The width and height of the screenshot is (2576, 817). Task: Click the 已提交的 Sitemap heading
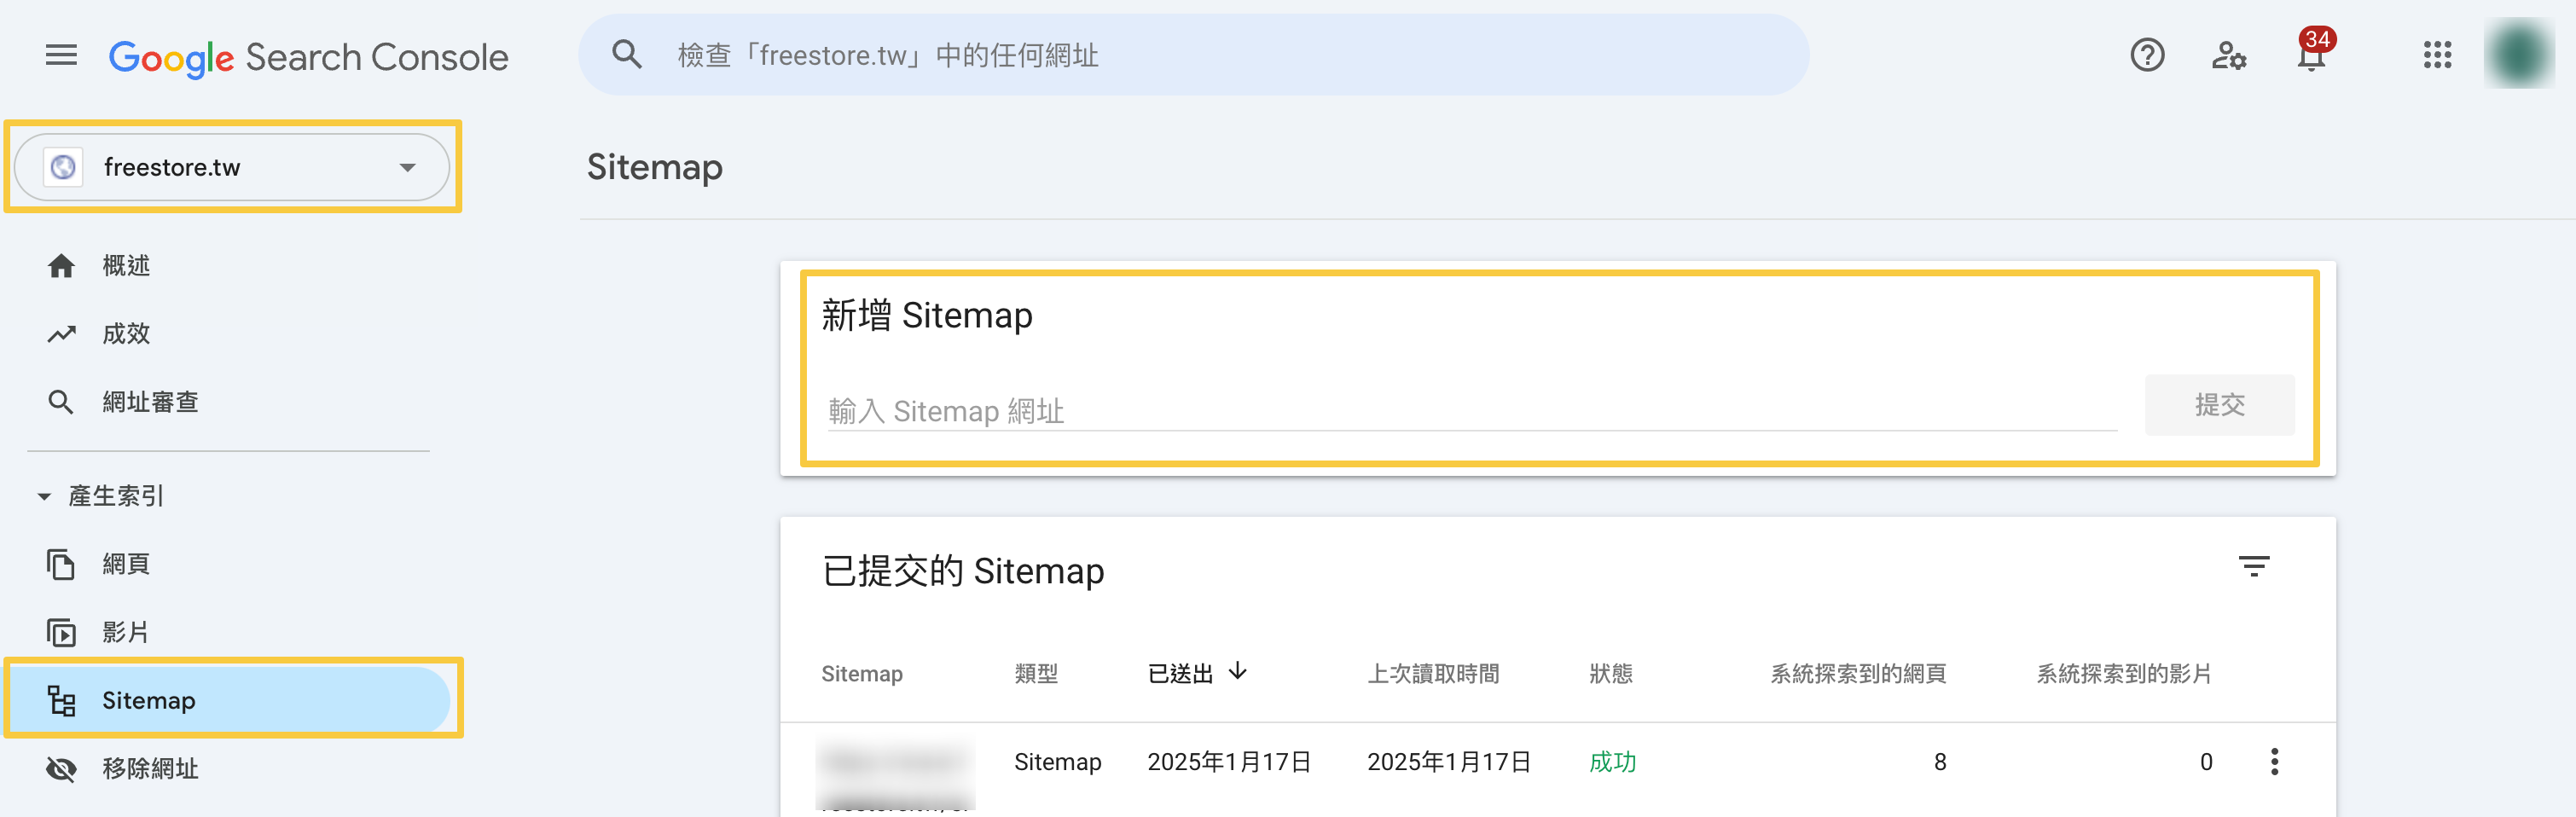coord(963,571)
